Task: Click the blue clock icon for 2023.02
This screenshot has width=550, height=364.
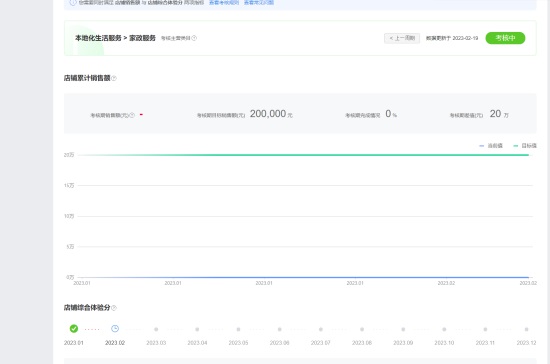Action: coord(115,329)
